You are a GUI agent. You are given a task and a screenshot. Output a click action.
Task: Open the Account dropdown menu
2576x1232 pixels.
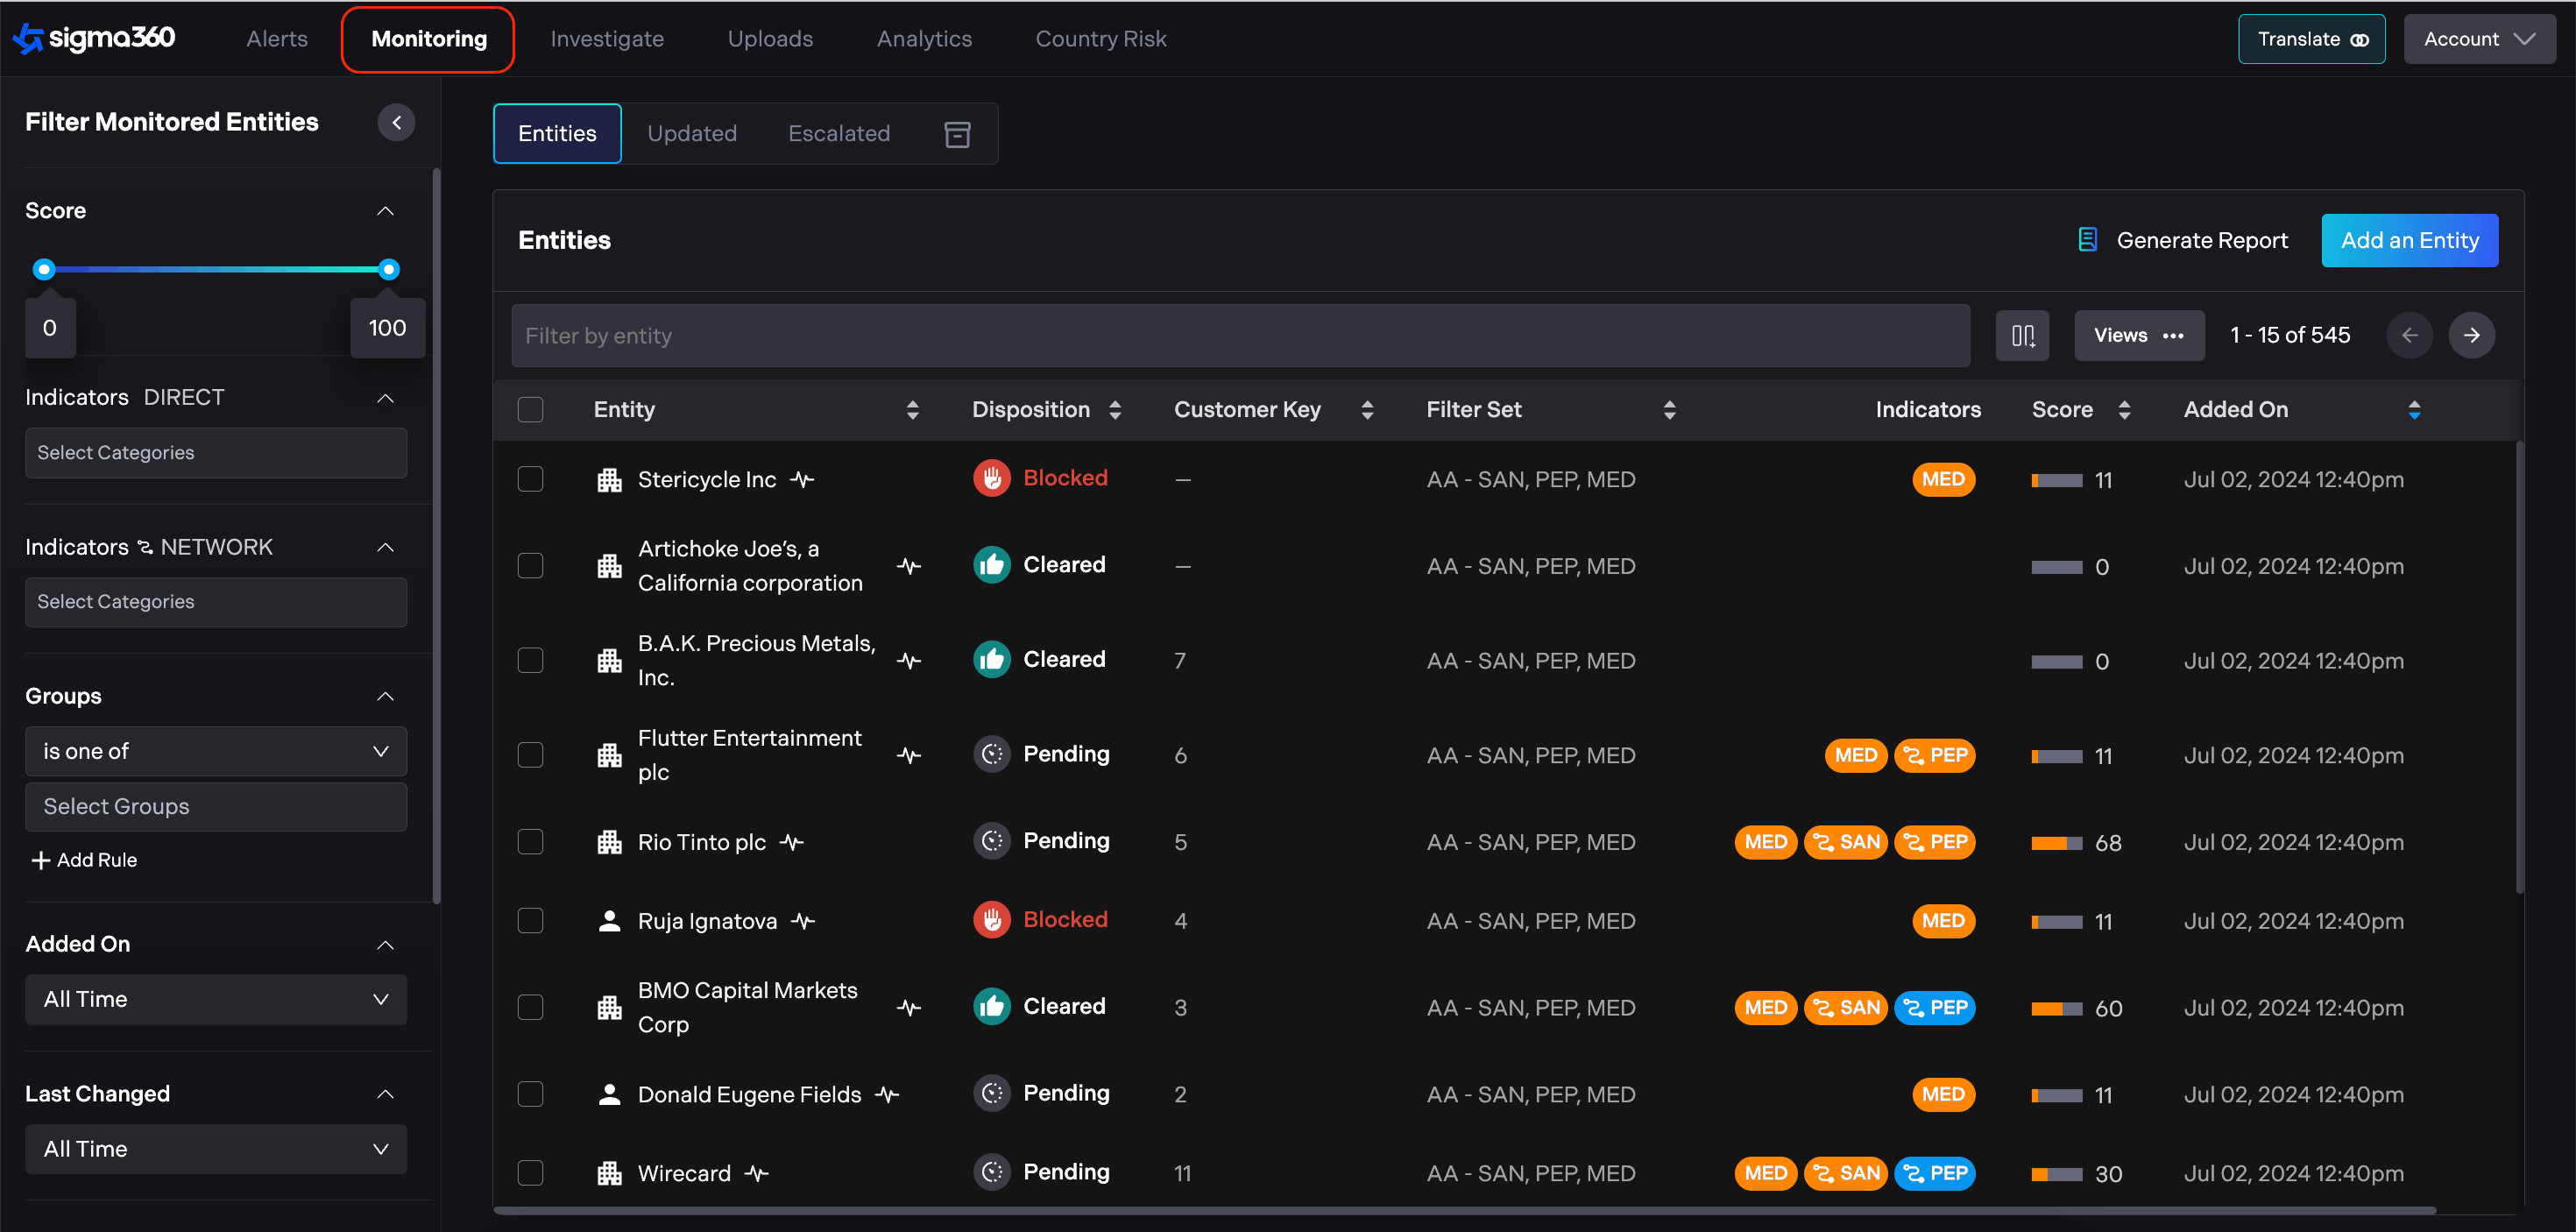2478,39
